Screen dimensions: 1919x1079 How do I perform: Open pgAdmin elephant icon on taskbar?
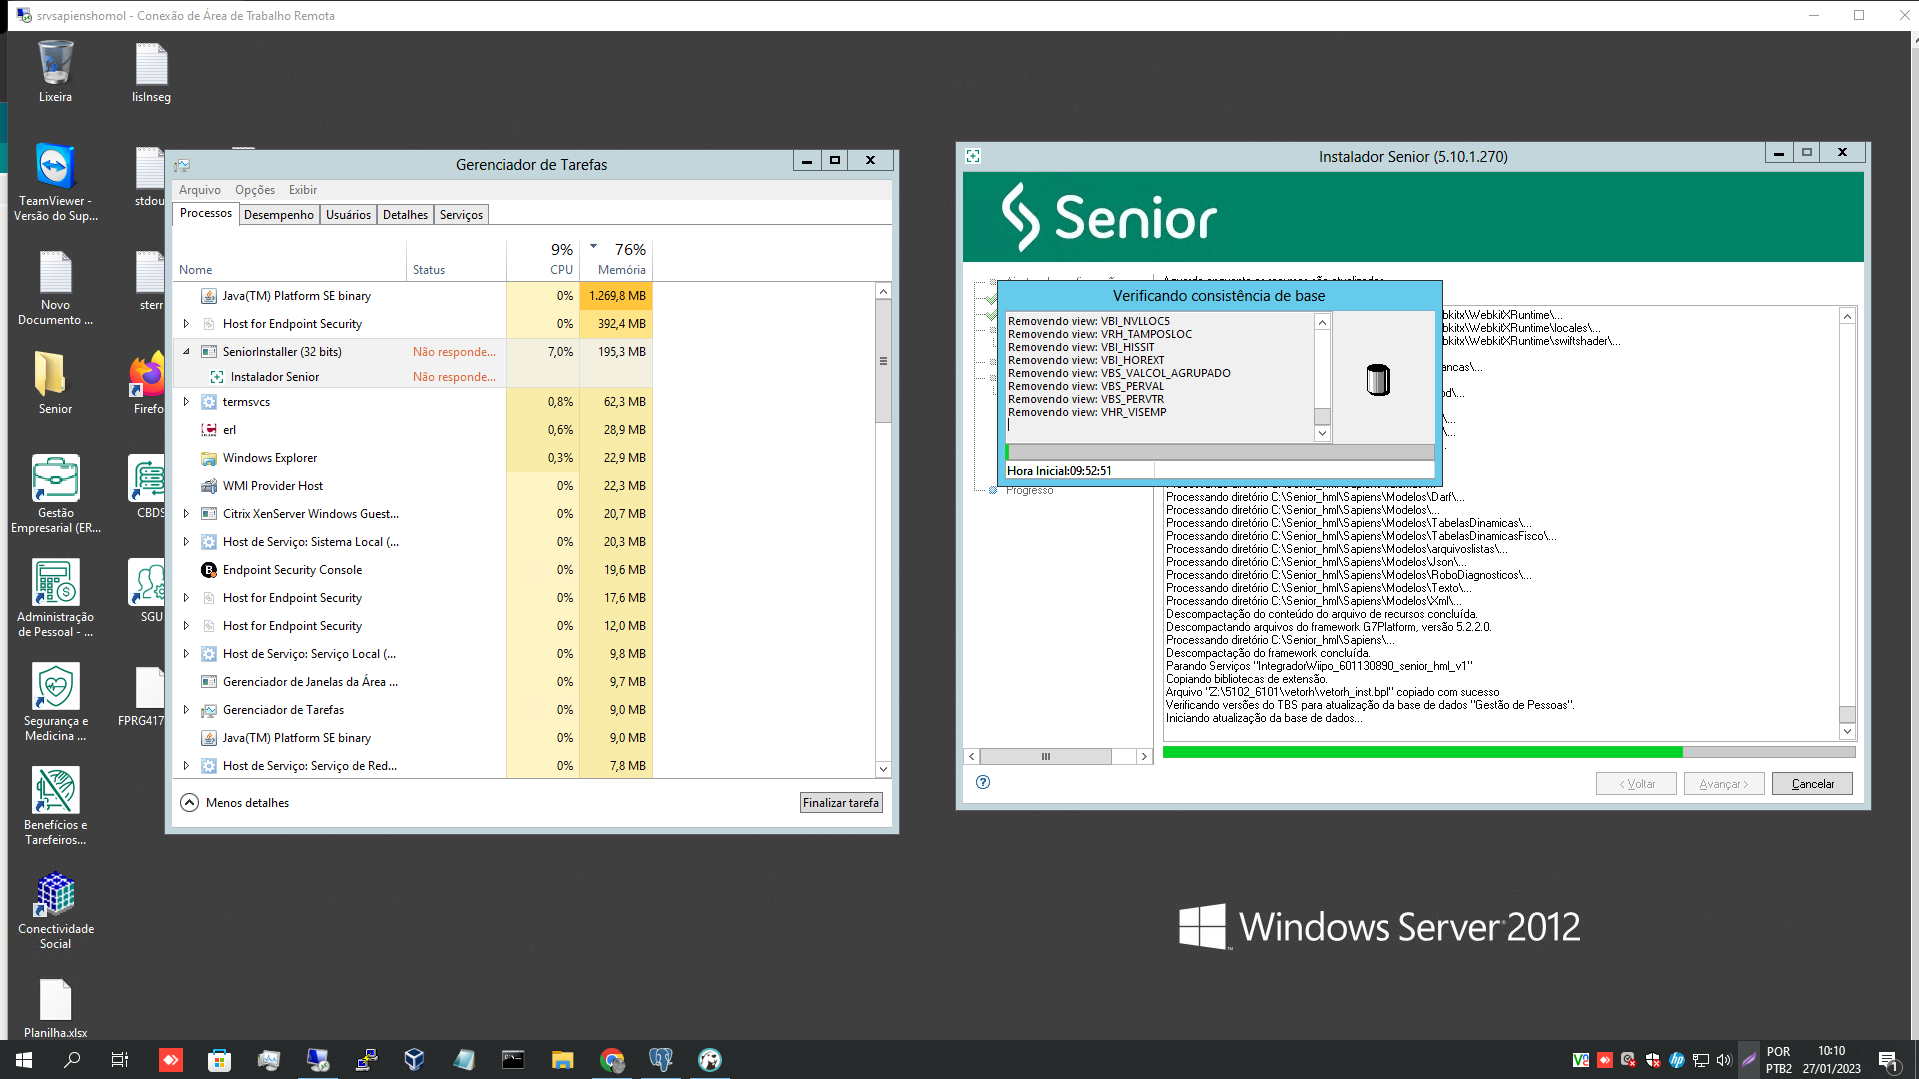(x=661, y=1060)
